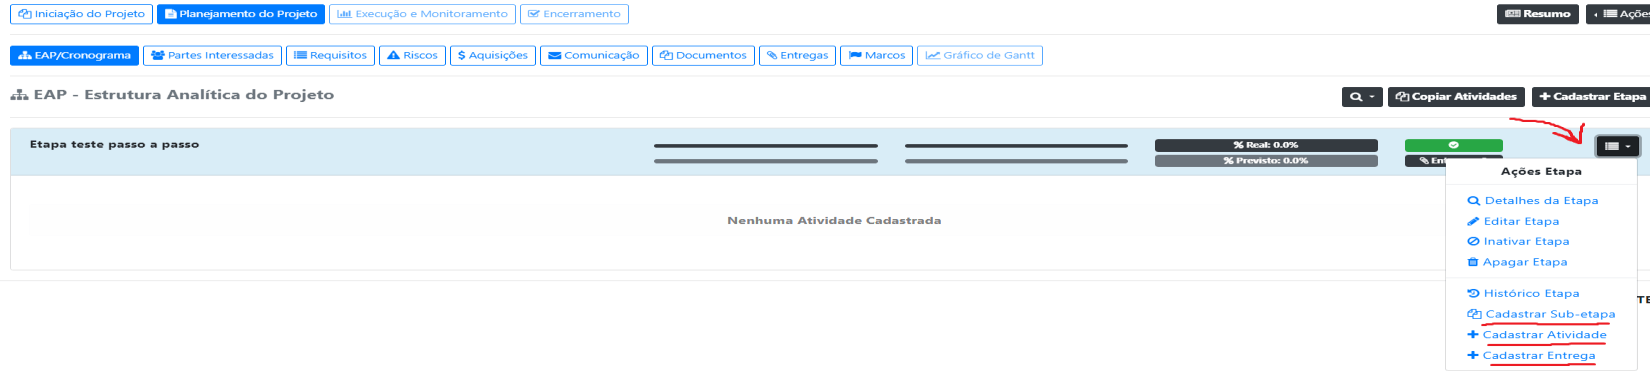The image size is (1650, 381).
Task: Switch to the Comunicação tab
Action: (x=594, y=55)
